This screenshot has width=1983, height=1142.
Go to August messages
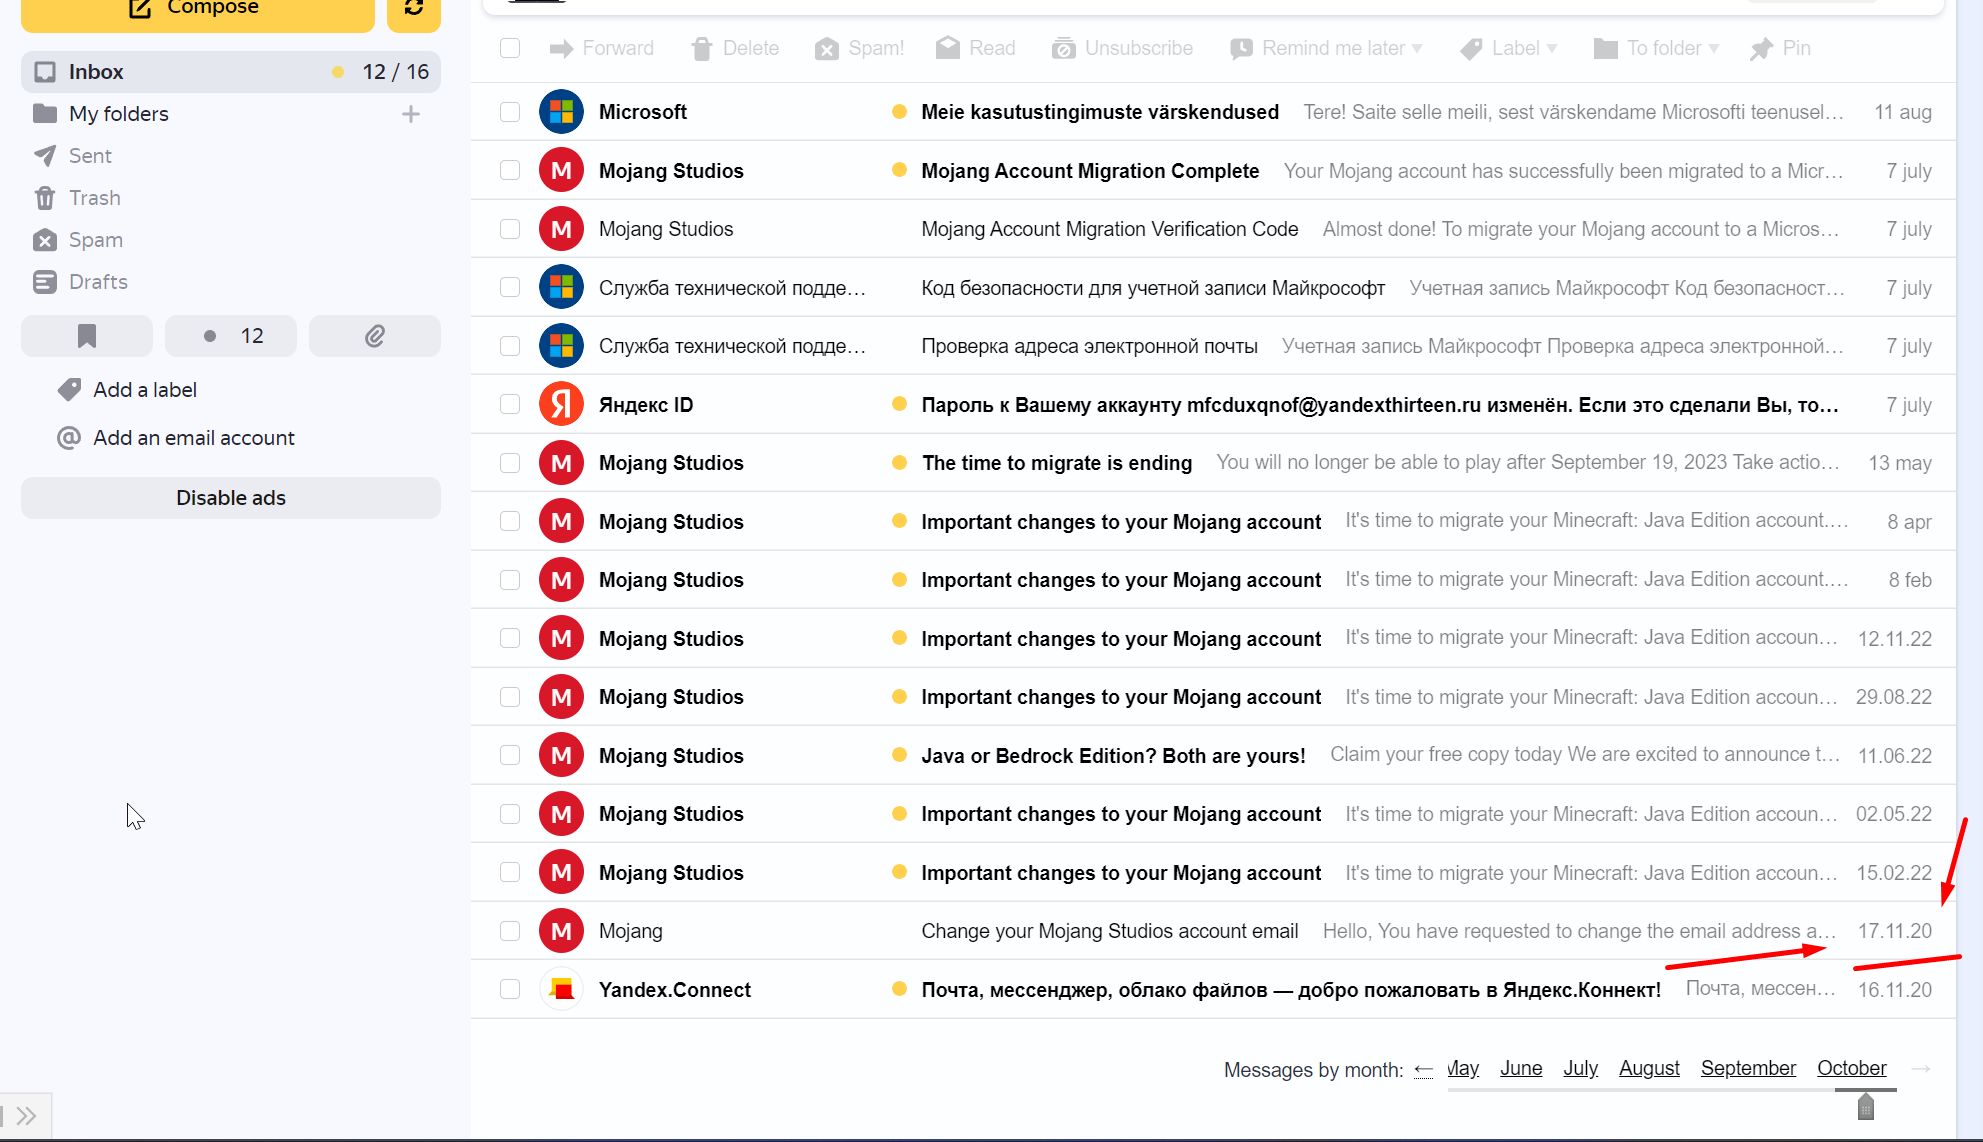click(1649, 1069)
